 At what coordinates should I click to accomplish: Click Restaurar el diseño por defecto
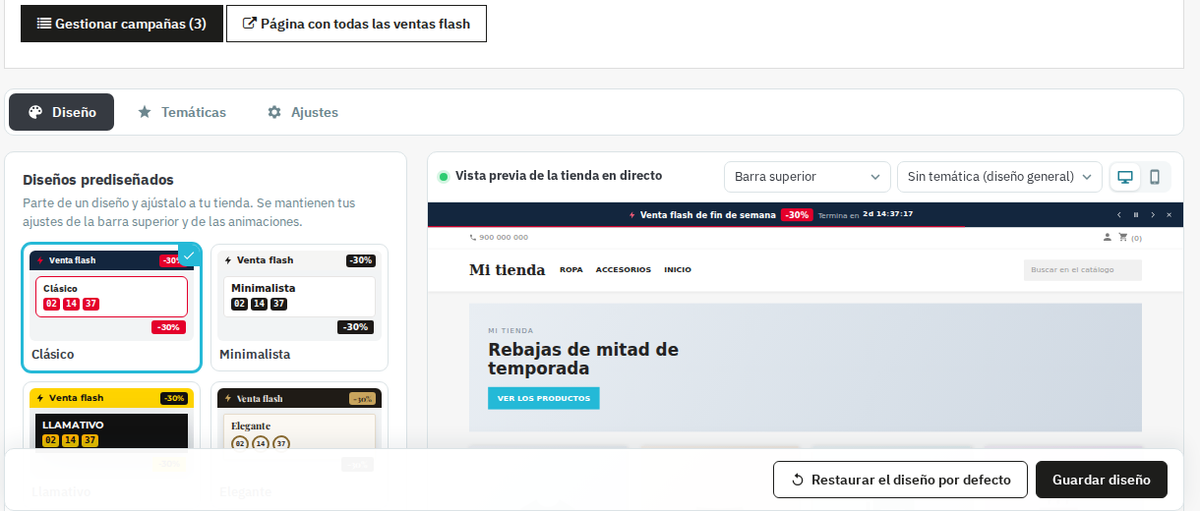900,480
